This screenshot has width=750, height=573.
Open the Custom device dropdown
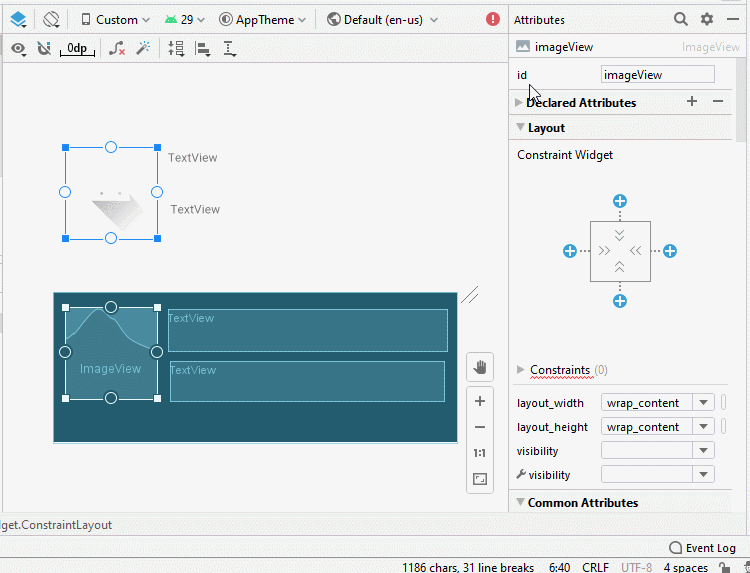(115, 20)
